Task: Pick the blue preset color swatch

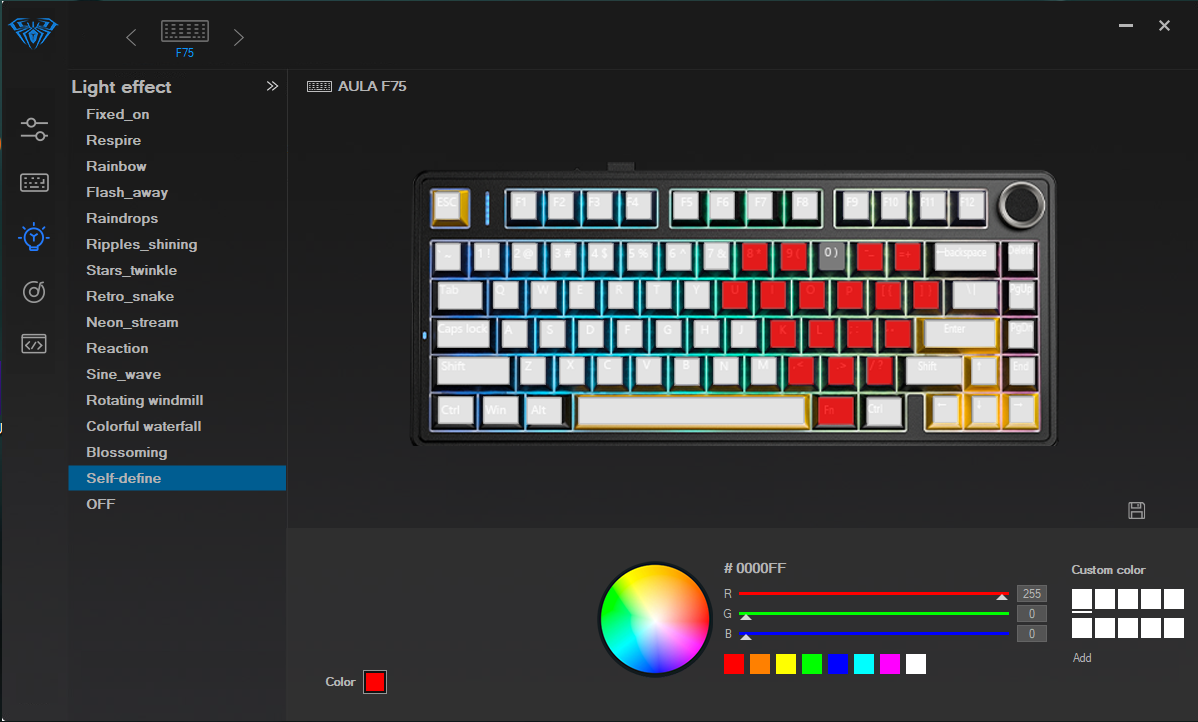Action: [x=837, y=664]
